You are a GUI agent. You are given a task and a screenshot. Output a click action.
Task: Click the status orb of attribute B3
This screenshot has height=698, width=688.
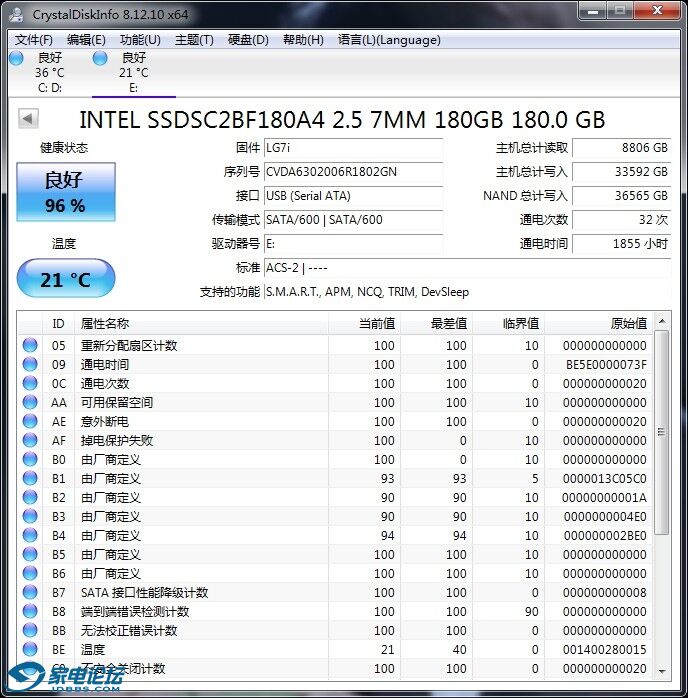point(30,516)
